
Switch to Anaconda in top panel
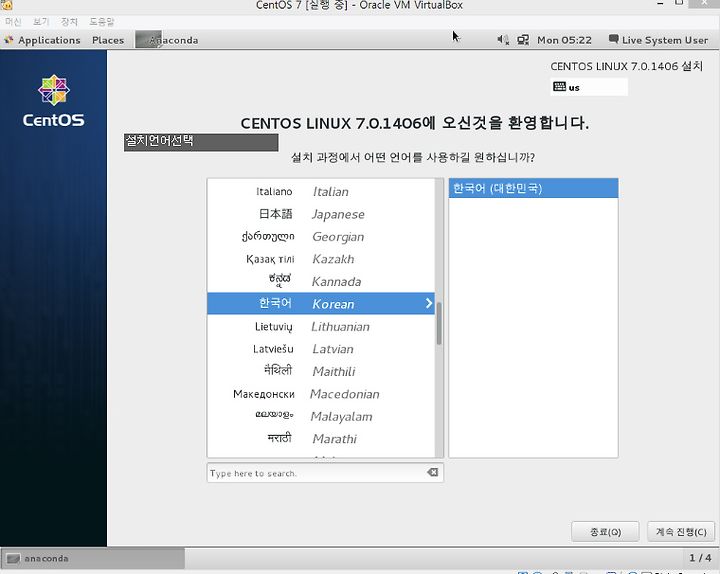167,40
